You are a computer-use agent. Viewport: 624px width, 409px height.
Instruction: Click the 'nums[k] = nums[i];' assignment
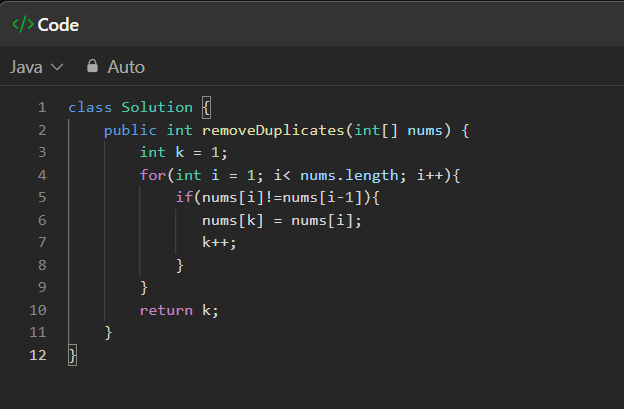tap(282, 220)
